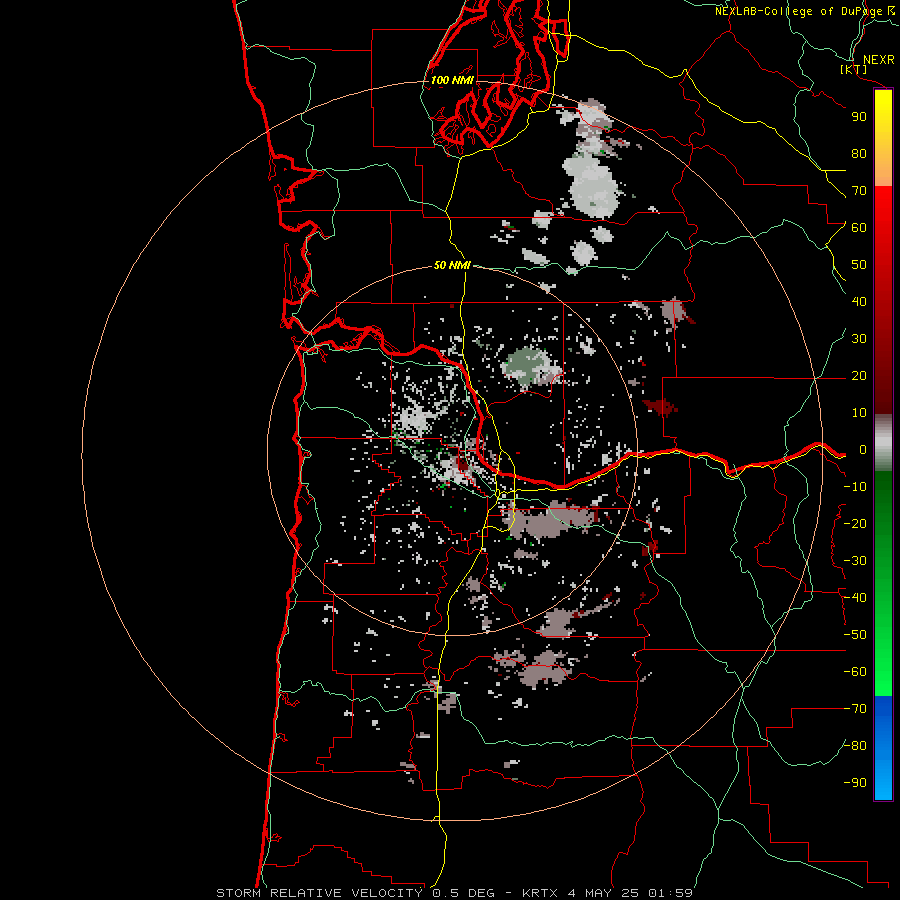Click the positive 50 scale value
Viewport: 900px width, 900px height.
coord(859,265)
